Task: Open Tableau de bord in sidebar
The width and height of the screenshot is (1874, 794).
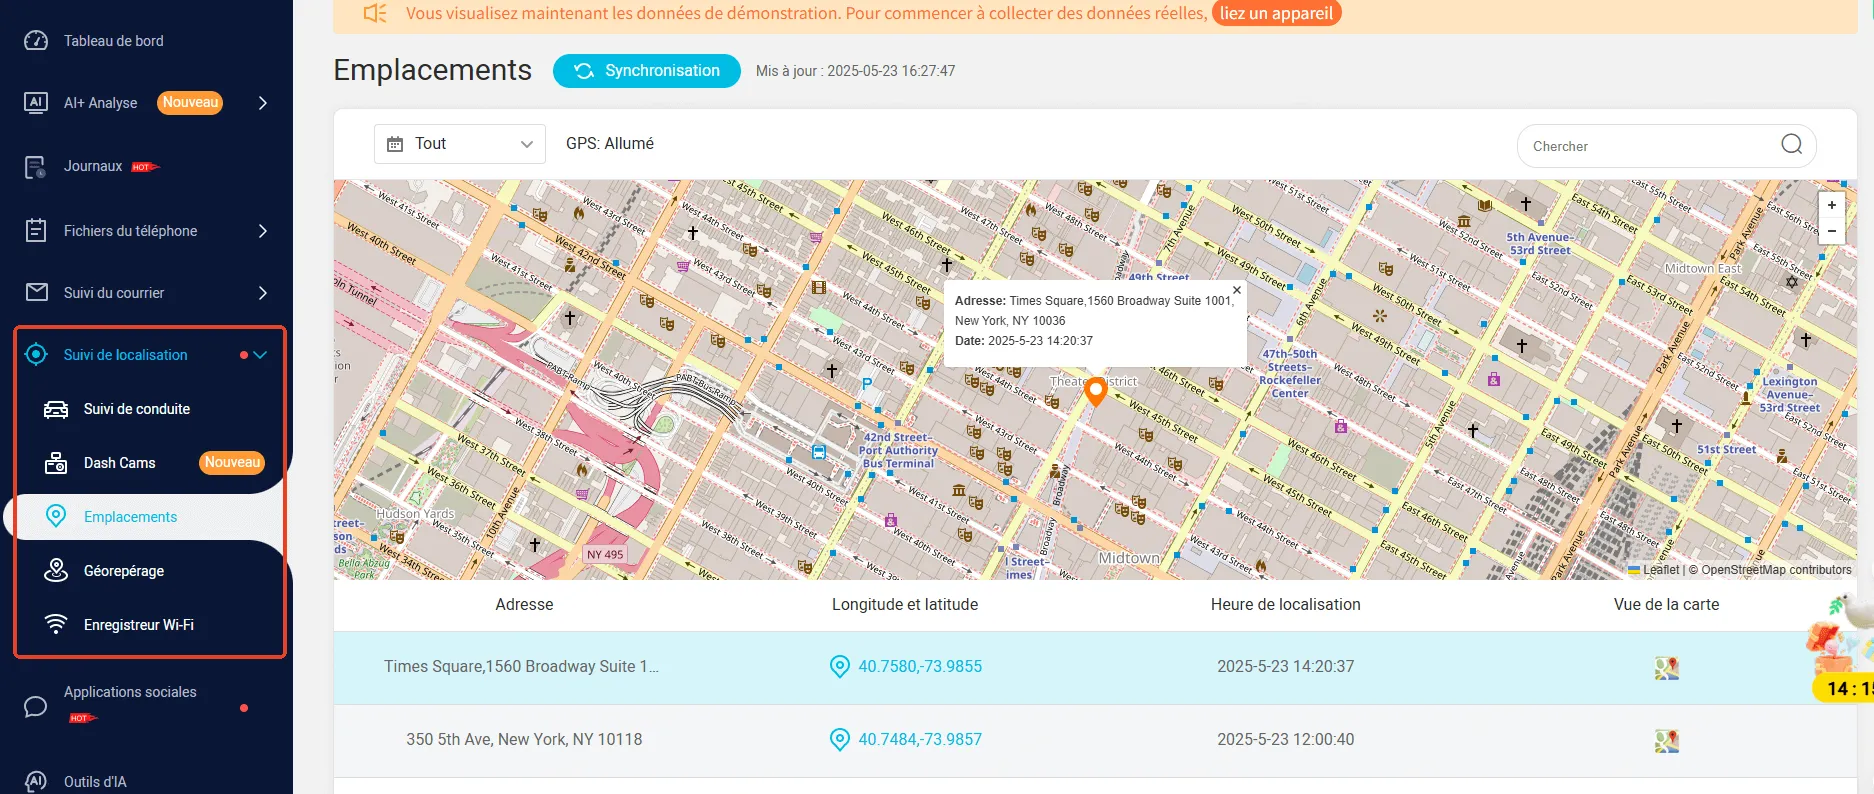Action: point(113,41)
